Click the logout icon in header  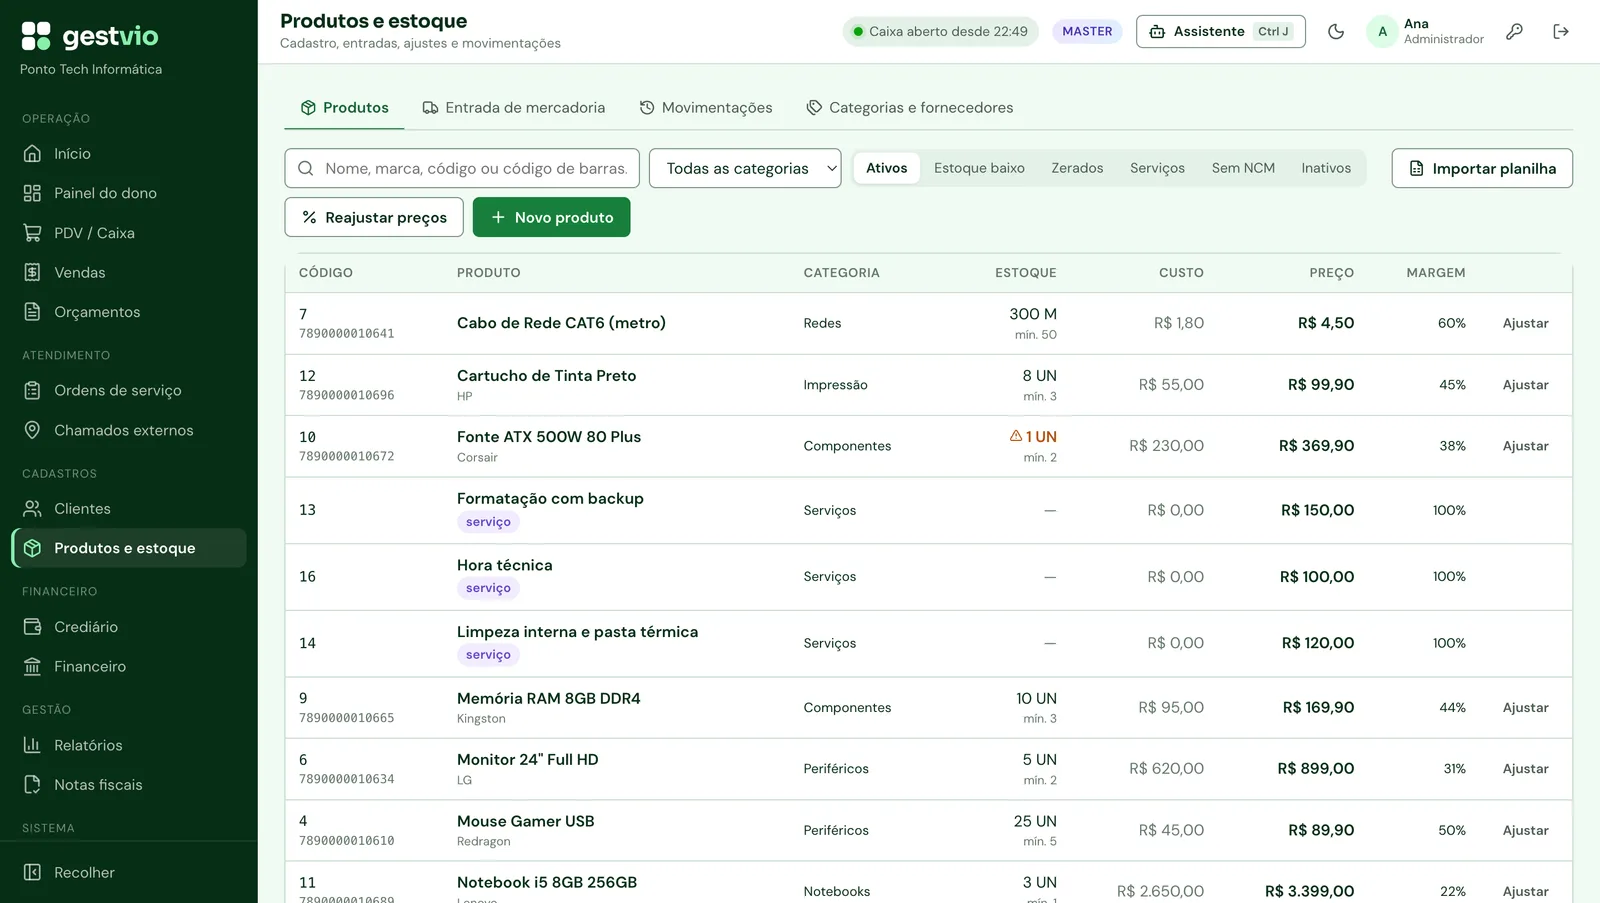tap(1560, 31)
